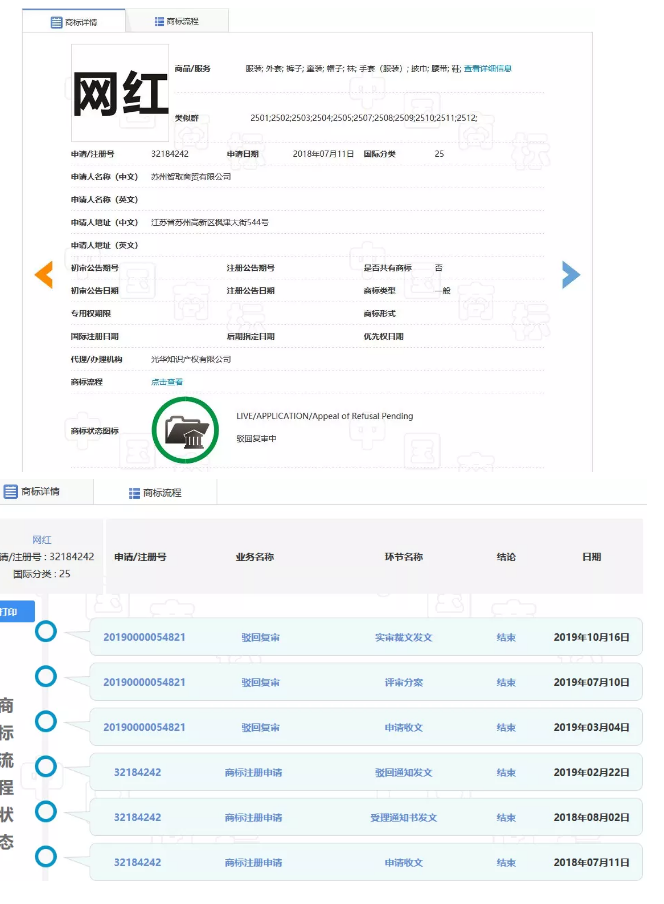Click the date 2019年07月10日
664x904 pixels.
591,682
